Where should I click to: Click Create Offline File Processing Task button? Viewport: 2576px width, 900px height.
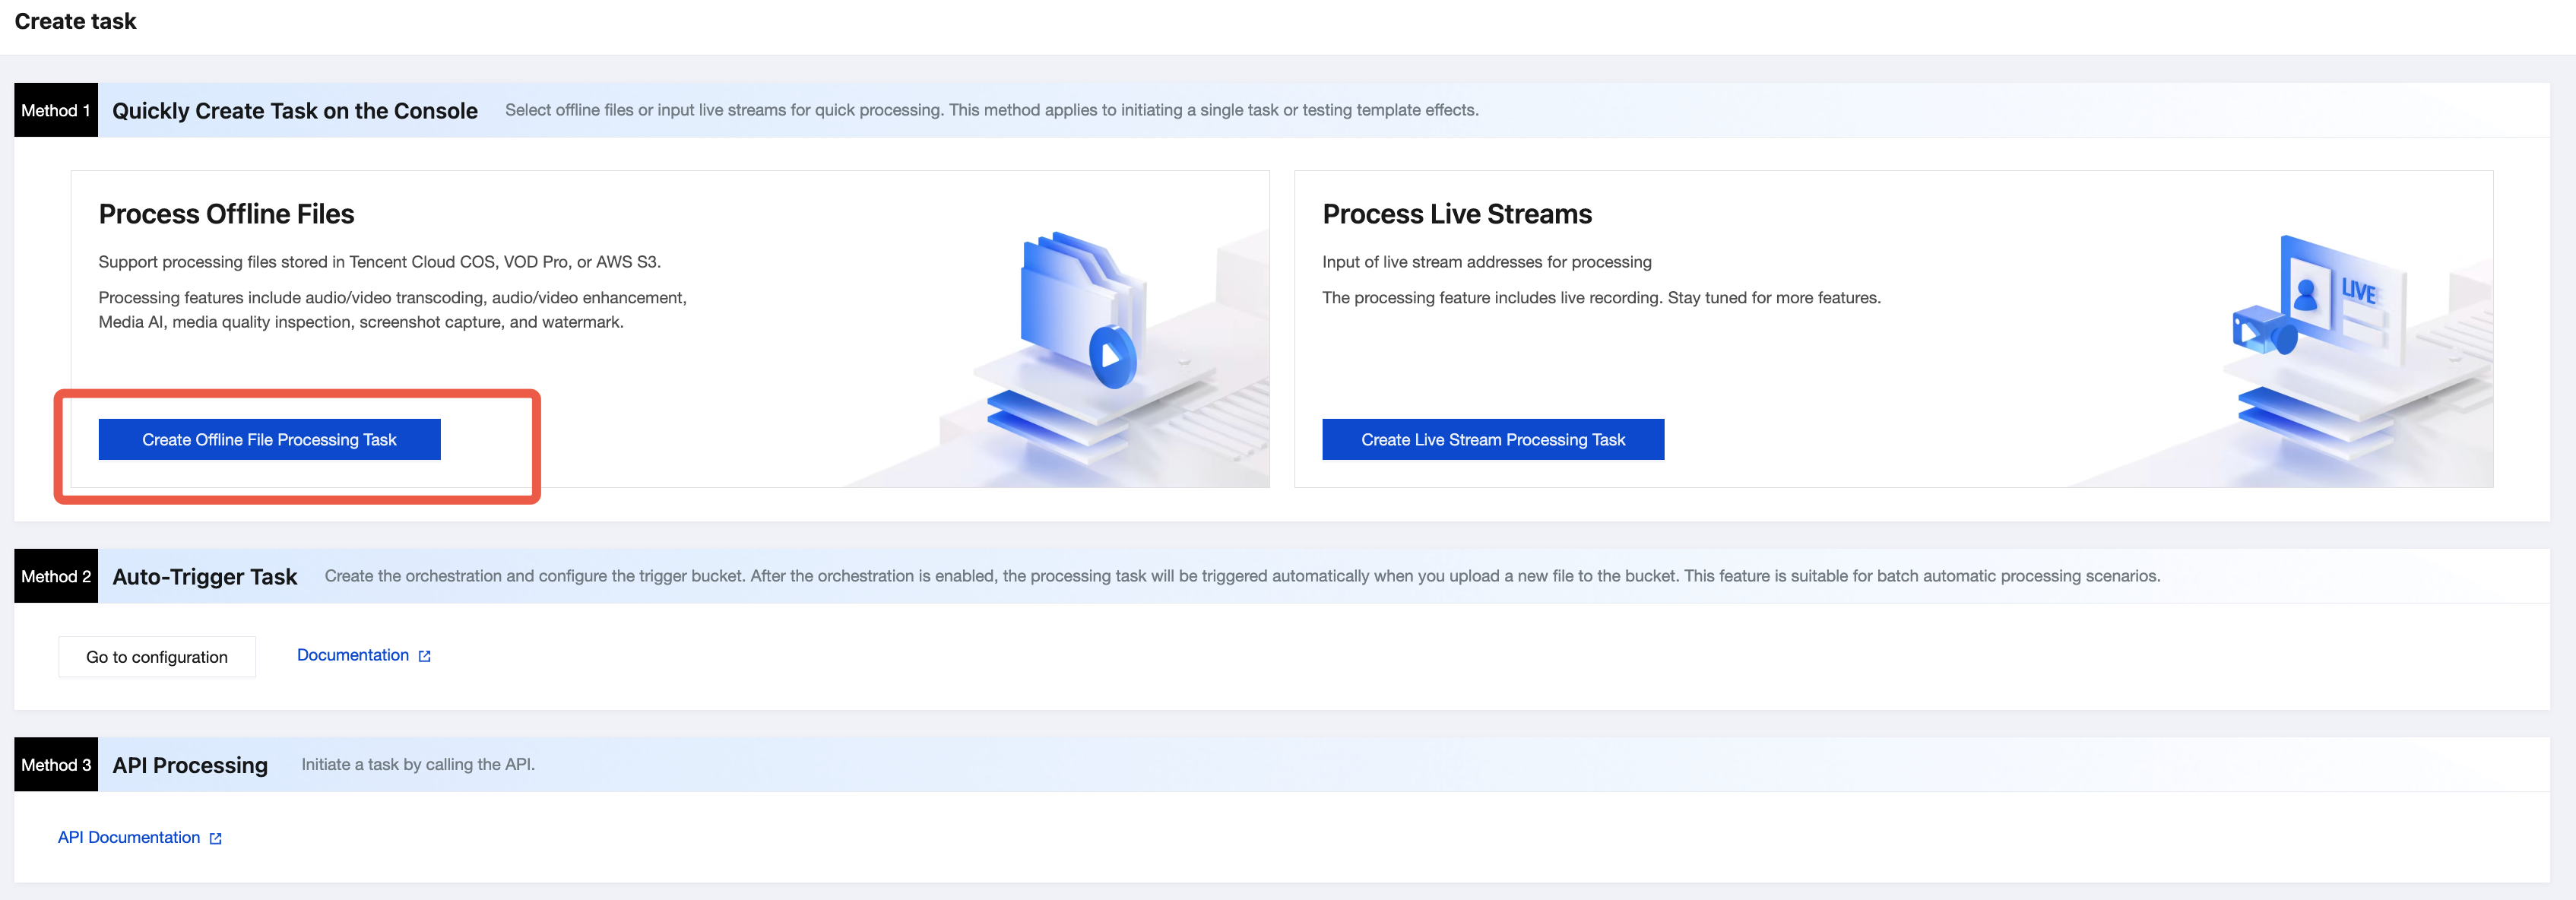pyautogui.click(x=269, y=440)
